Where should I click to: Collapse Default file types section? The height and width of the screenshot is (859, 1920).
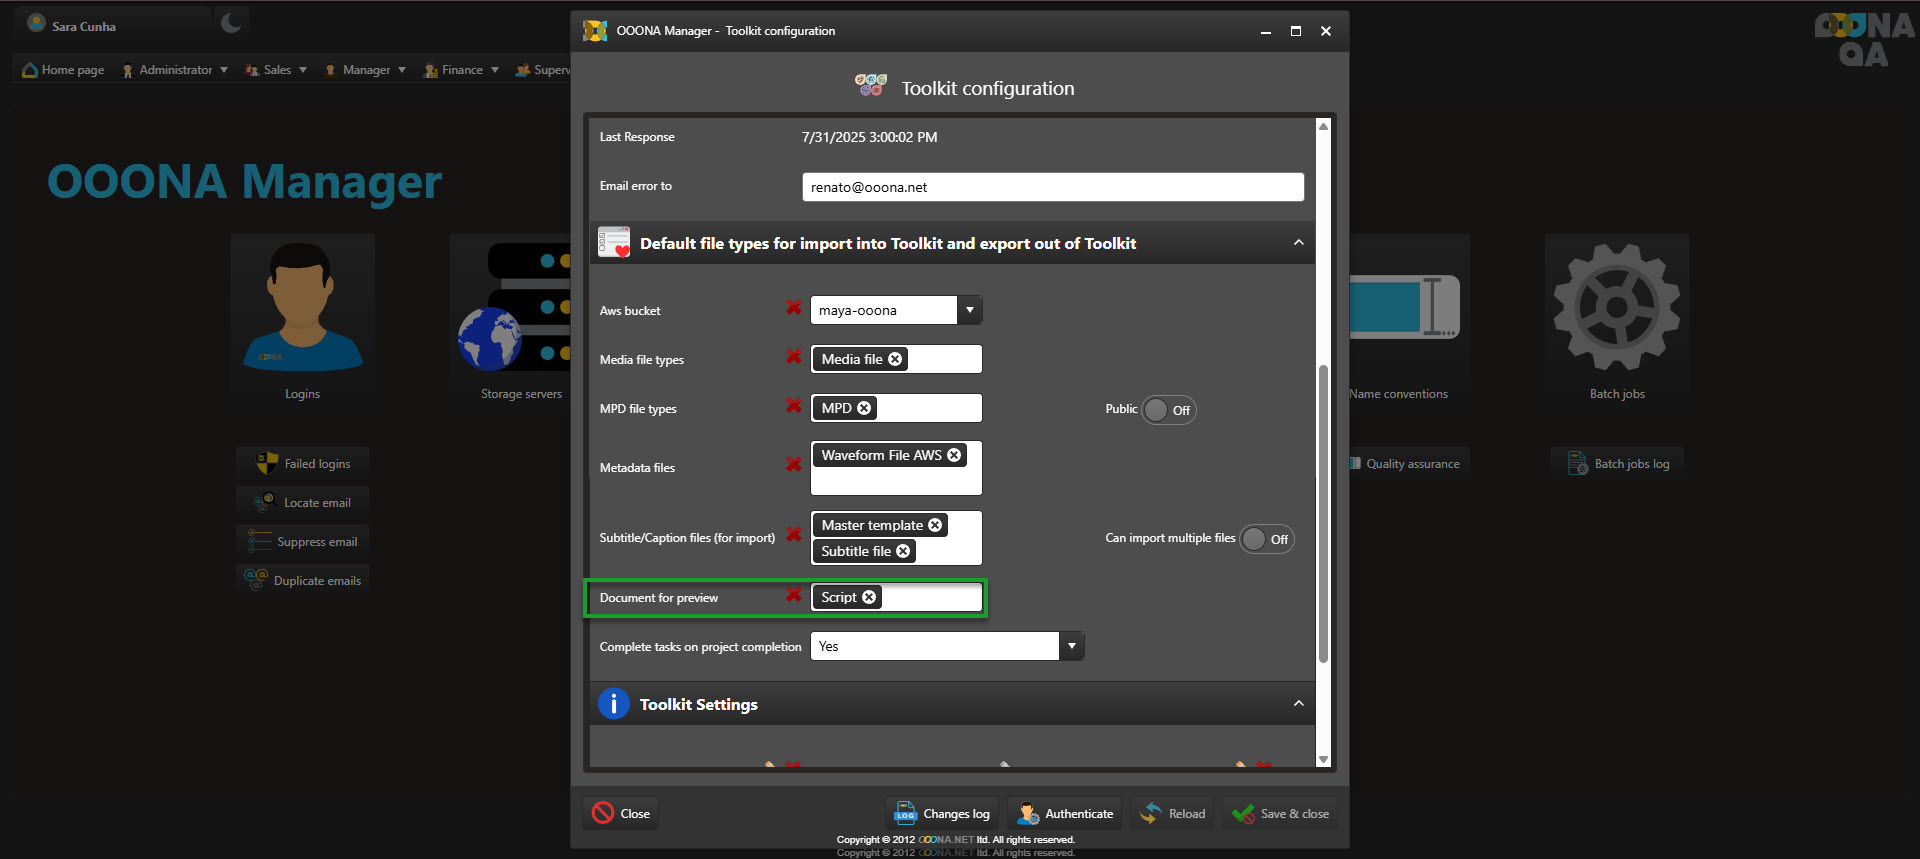[x=1298, y=243]
